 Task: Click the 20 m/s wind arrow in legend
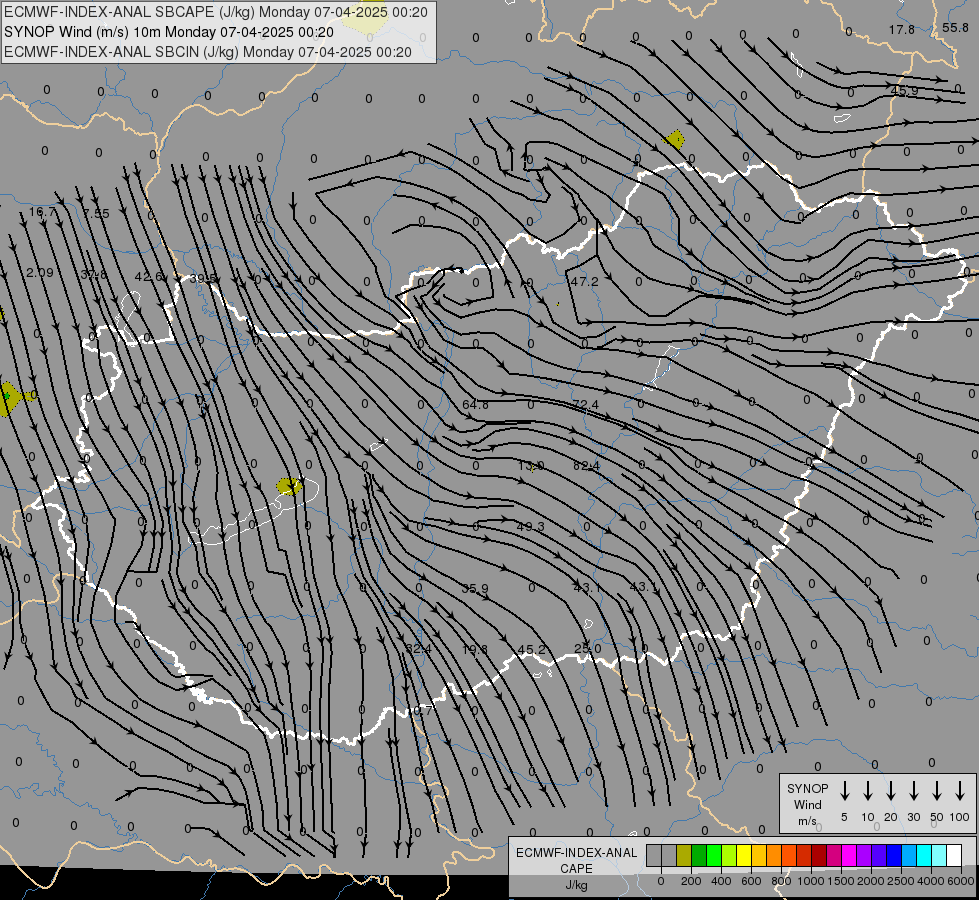[x=891, y=791]
